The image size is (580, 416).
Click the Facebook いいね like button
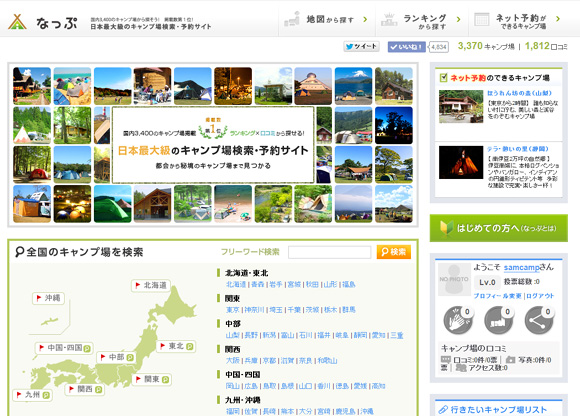coord(407,47)
